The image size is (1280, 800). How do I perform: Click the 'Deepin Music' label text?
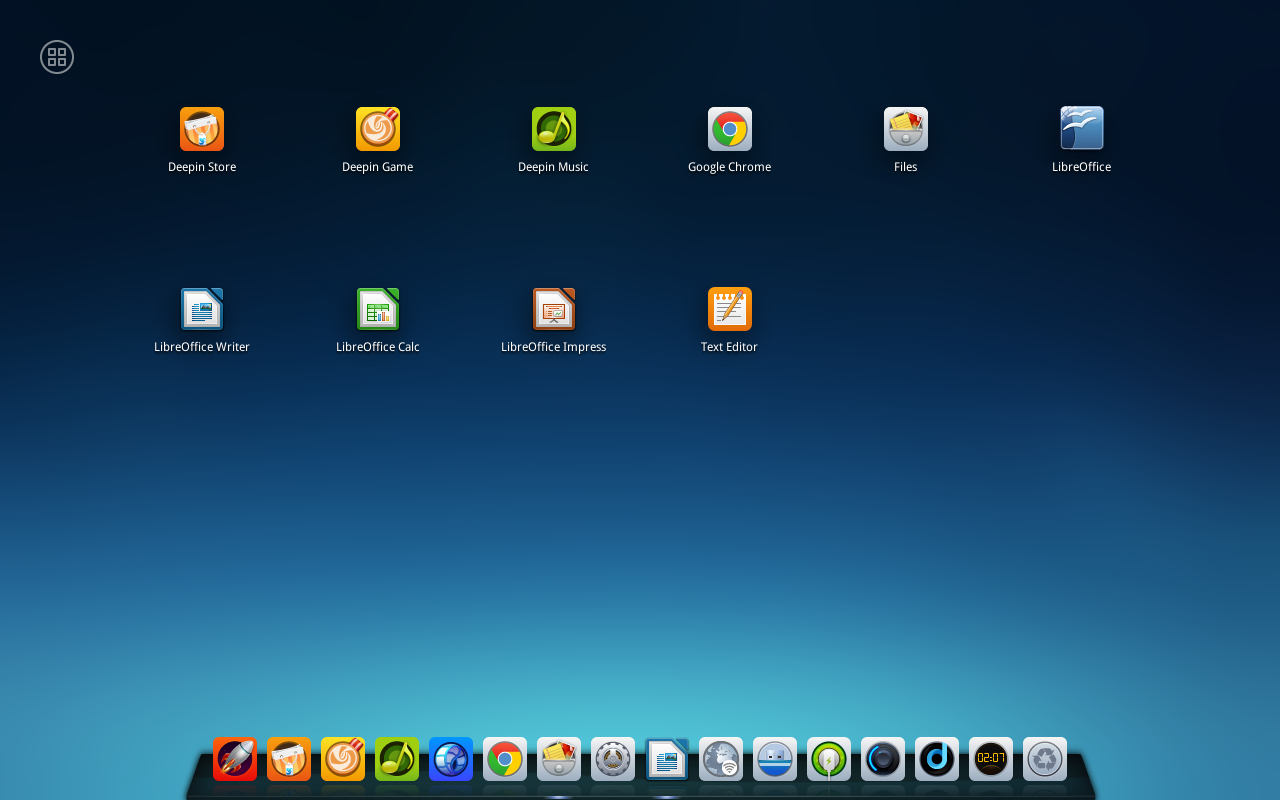point(553,167)
